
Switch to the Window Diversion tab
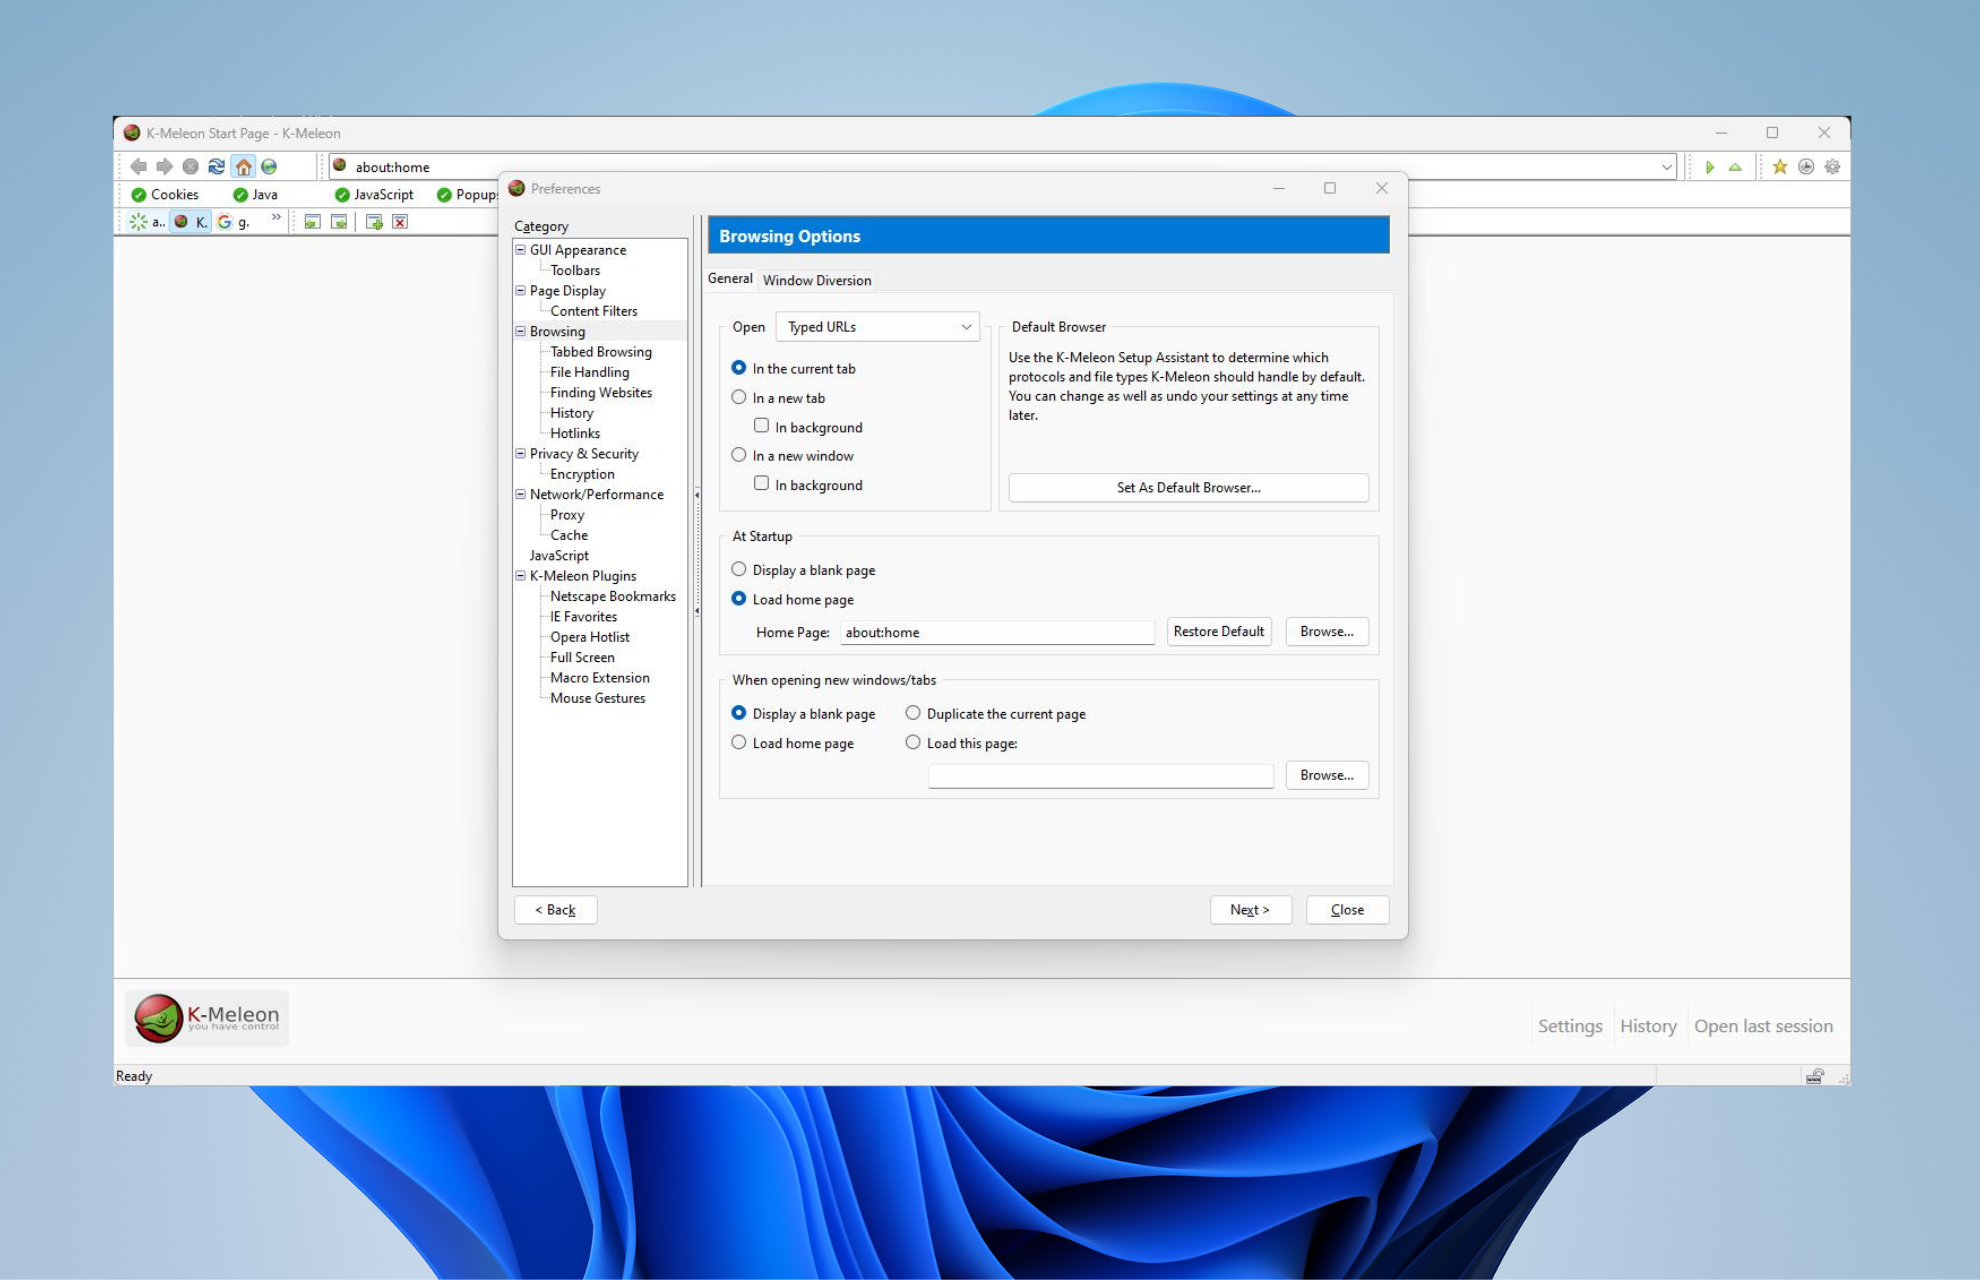click(x=817, y=280)
